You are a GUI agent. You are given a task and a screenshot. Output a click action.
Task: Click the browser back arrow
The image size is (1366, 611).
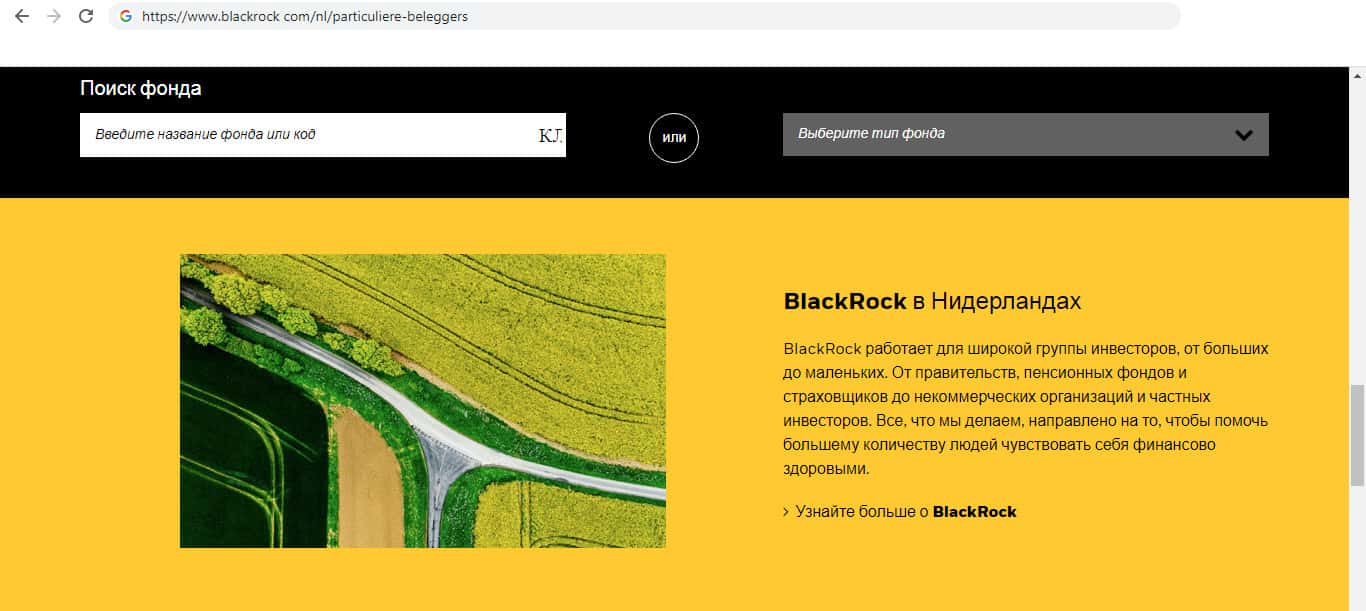tap(22, 16)
